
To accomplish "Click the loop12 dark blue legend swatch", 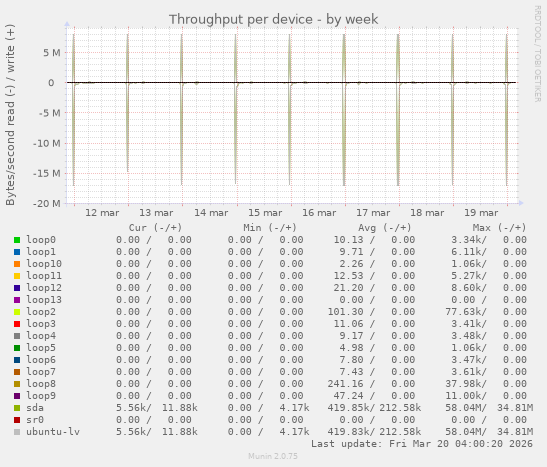I will 17,288.
